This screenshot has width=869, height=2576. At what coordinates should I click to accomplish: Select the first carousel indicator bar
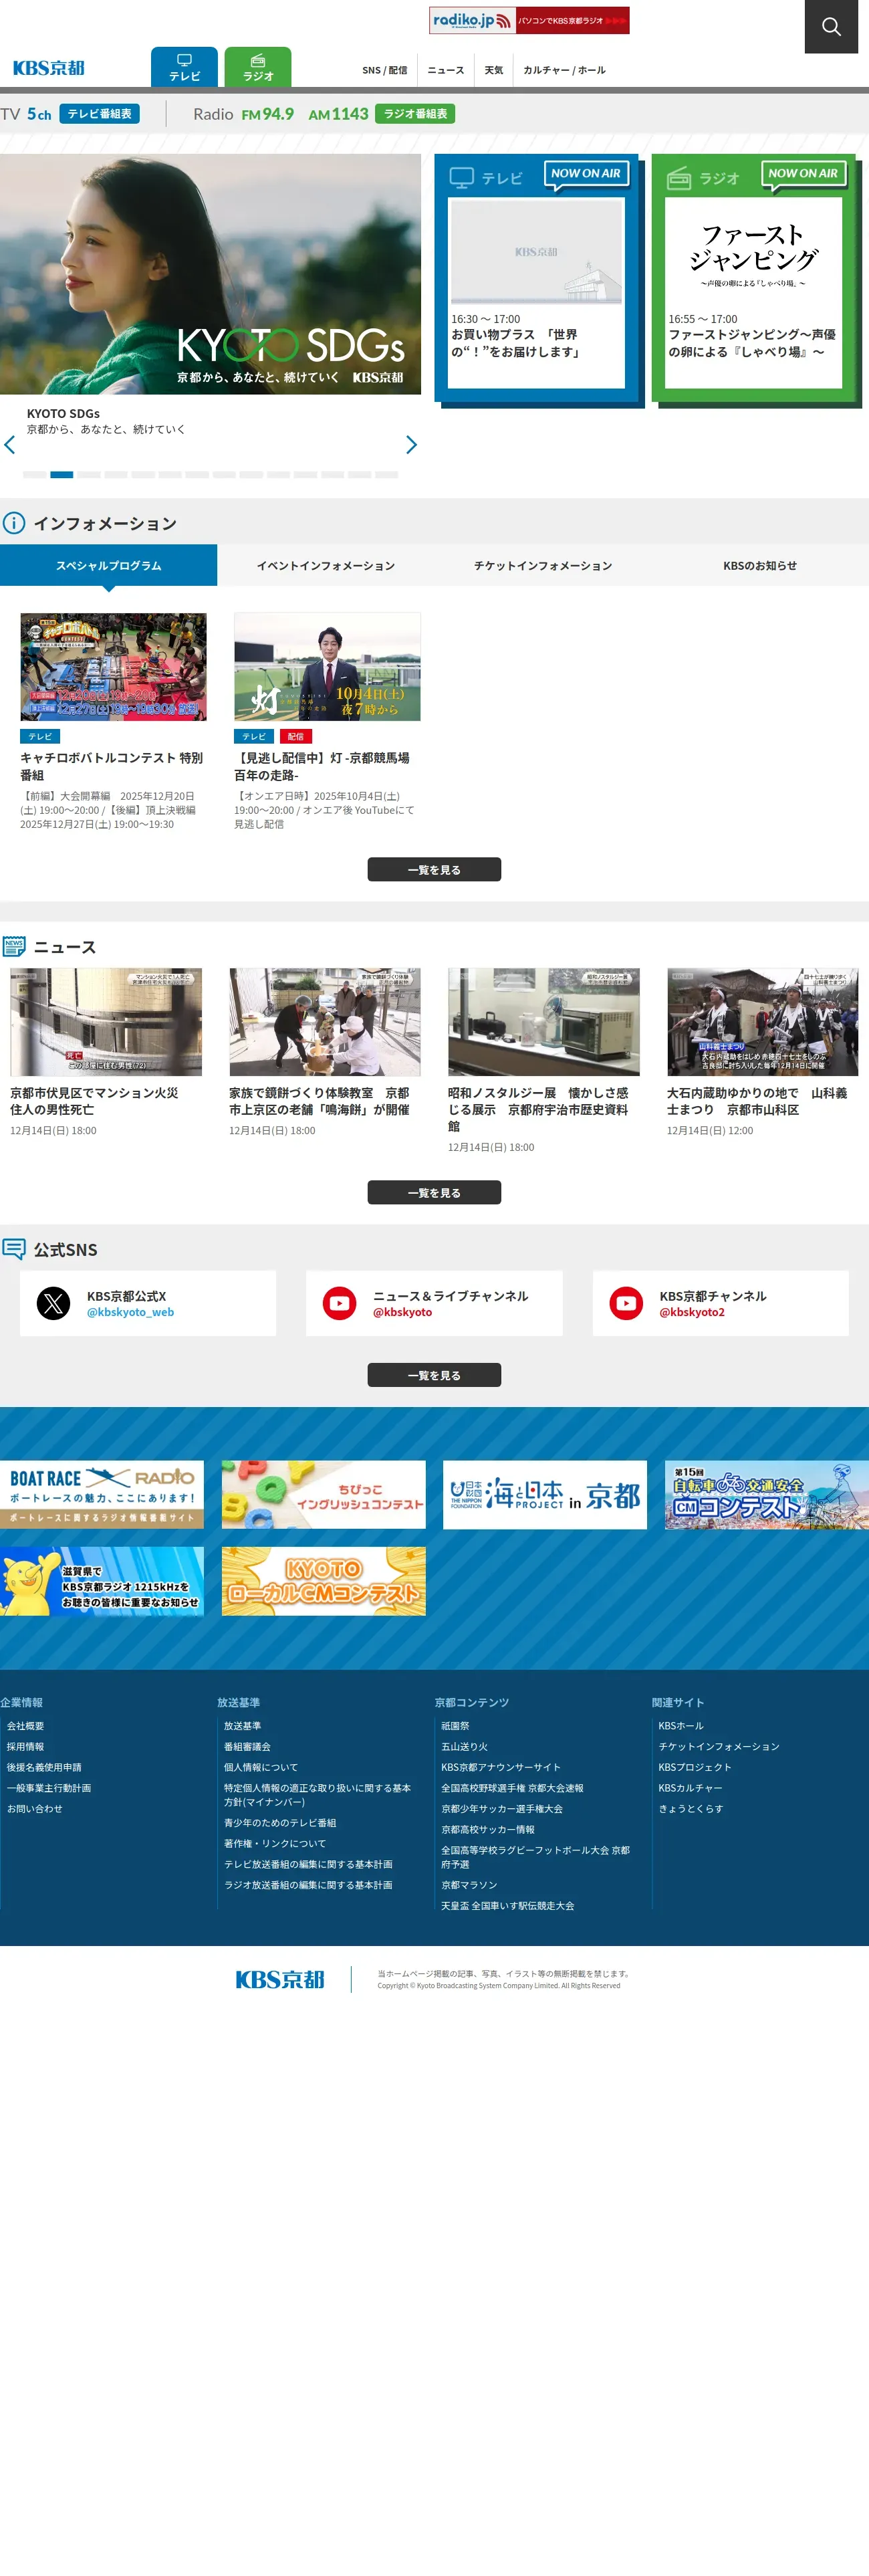(x=34, y=475)
